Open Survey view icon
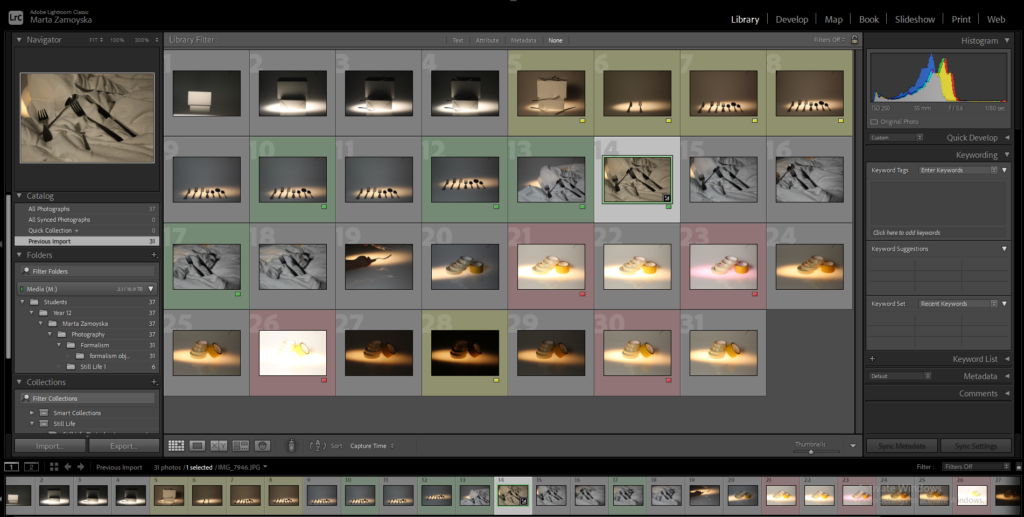1024x517 pixels. [x=240, y=446]
